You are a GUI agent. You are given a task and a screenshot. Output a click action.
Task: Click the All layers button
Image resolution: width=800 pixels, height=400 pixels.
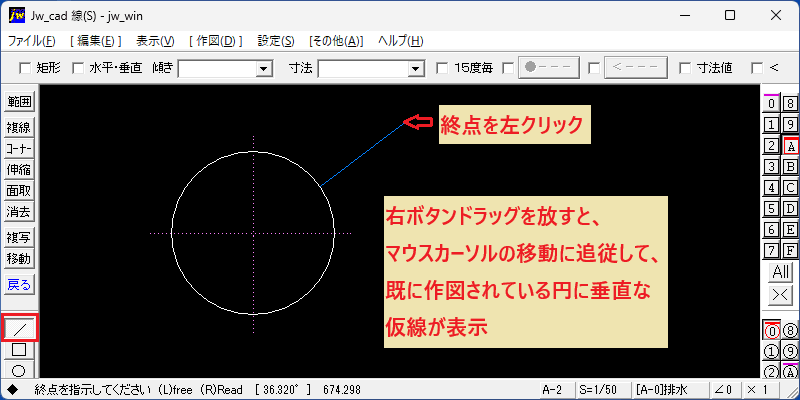781,272
